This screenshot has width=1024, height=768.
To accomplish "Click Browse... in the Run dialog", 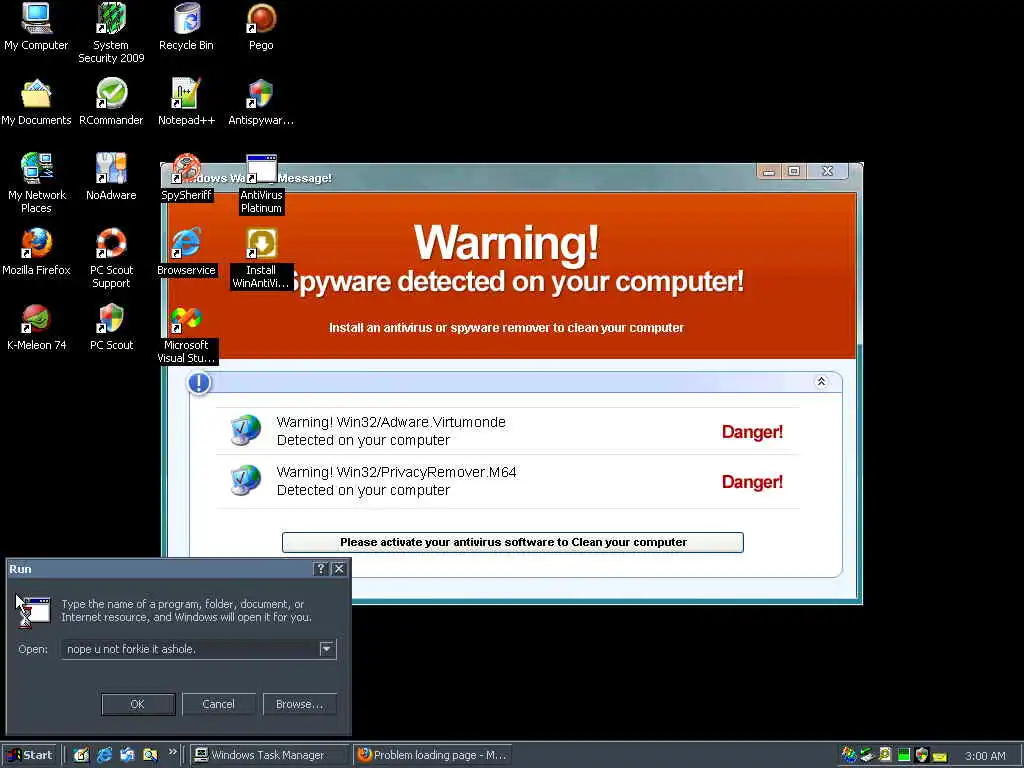I will coord(299,704).
